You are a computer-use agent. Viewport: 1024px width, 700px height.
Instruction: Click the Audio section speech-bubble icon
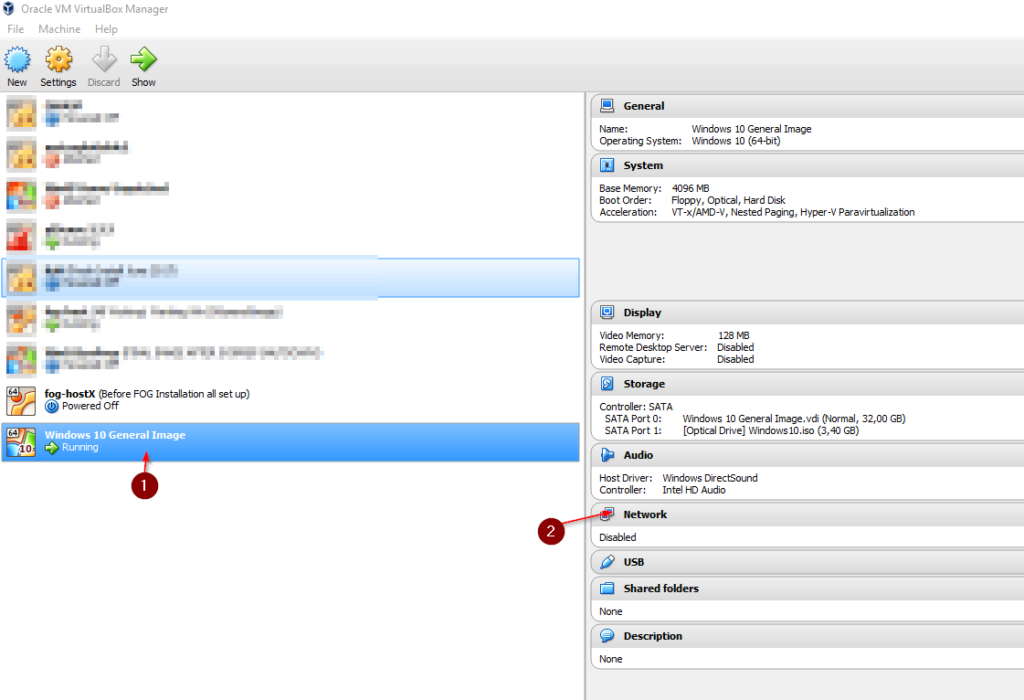pyautogui.click(x=607, y=455)
